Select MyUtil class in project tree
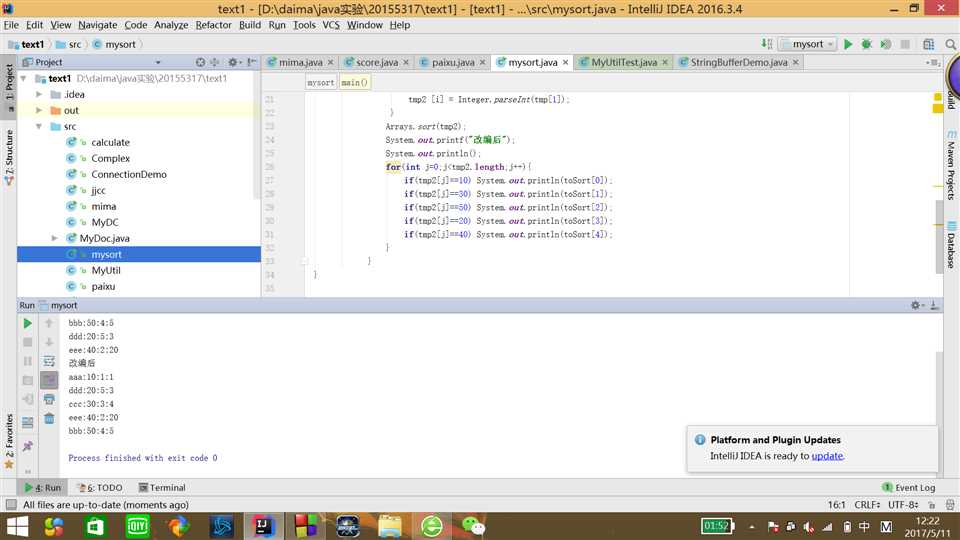The width and height of the screenshot is (960, 540). pyautogui.click(x=105, y=270)
